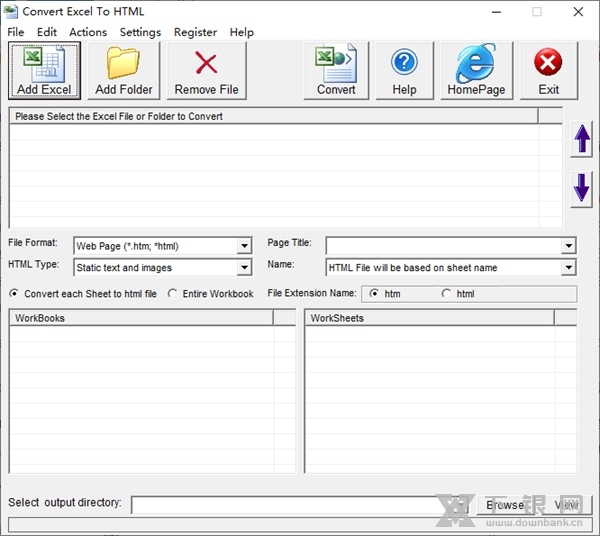Click the Browse button
Screen dimensions: 600x536
click(x=505, y=505)
